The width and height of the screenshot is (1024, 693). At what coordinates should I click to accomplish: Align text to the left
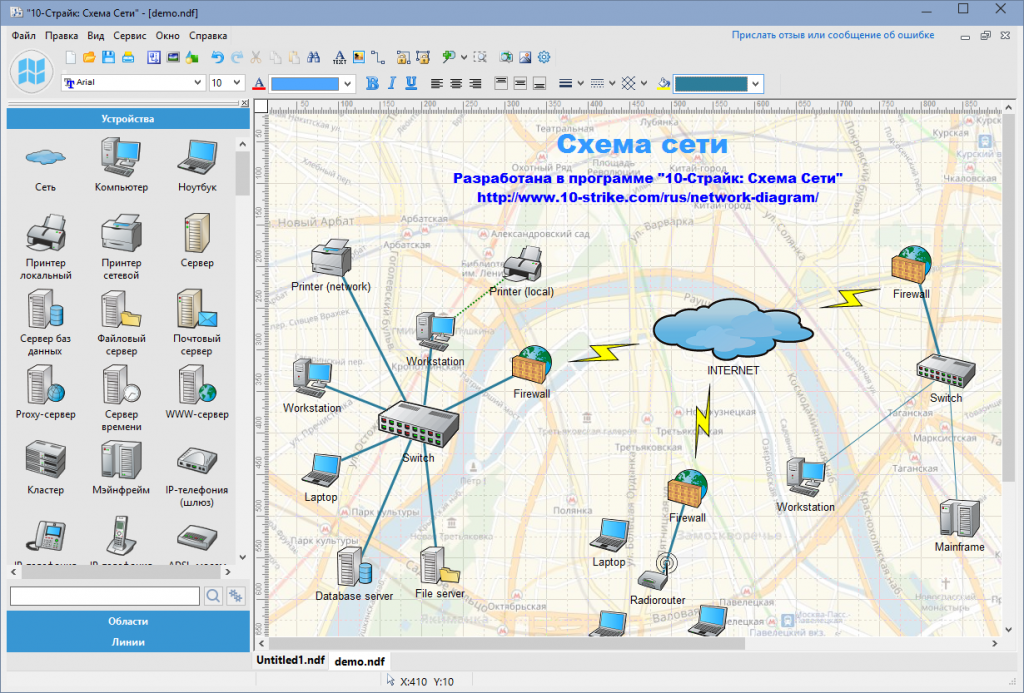coord(436,83)
